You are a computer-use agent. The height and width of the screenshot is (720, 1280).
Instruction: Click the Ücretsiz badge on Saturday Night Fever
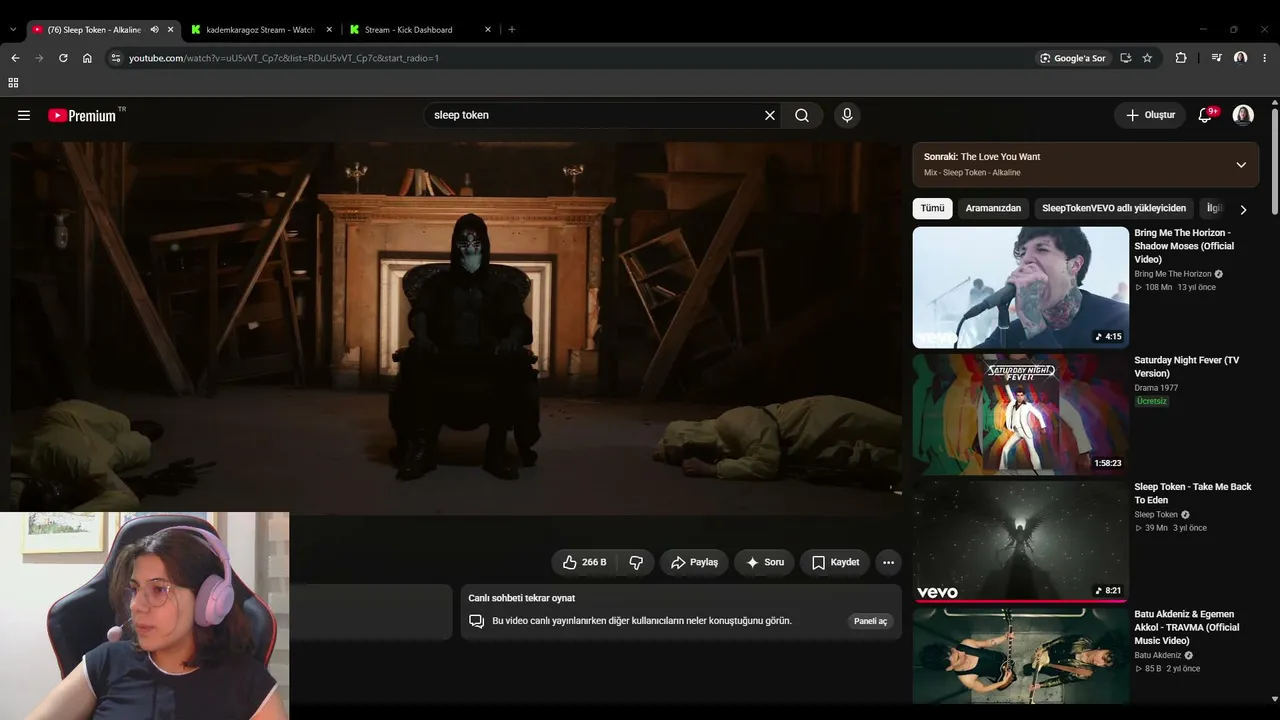pyautogui.click(x=1152, y=401)
